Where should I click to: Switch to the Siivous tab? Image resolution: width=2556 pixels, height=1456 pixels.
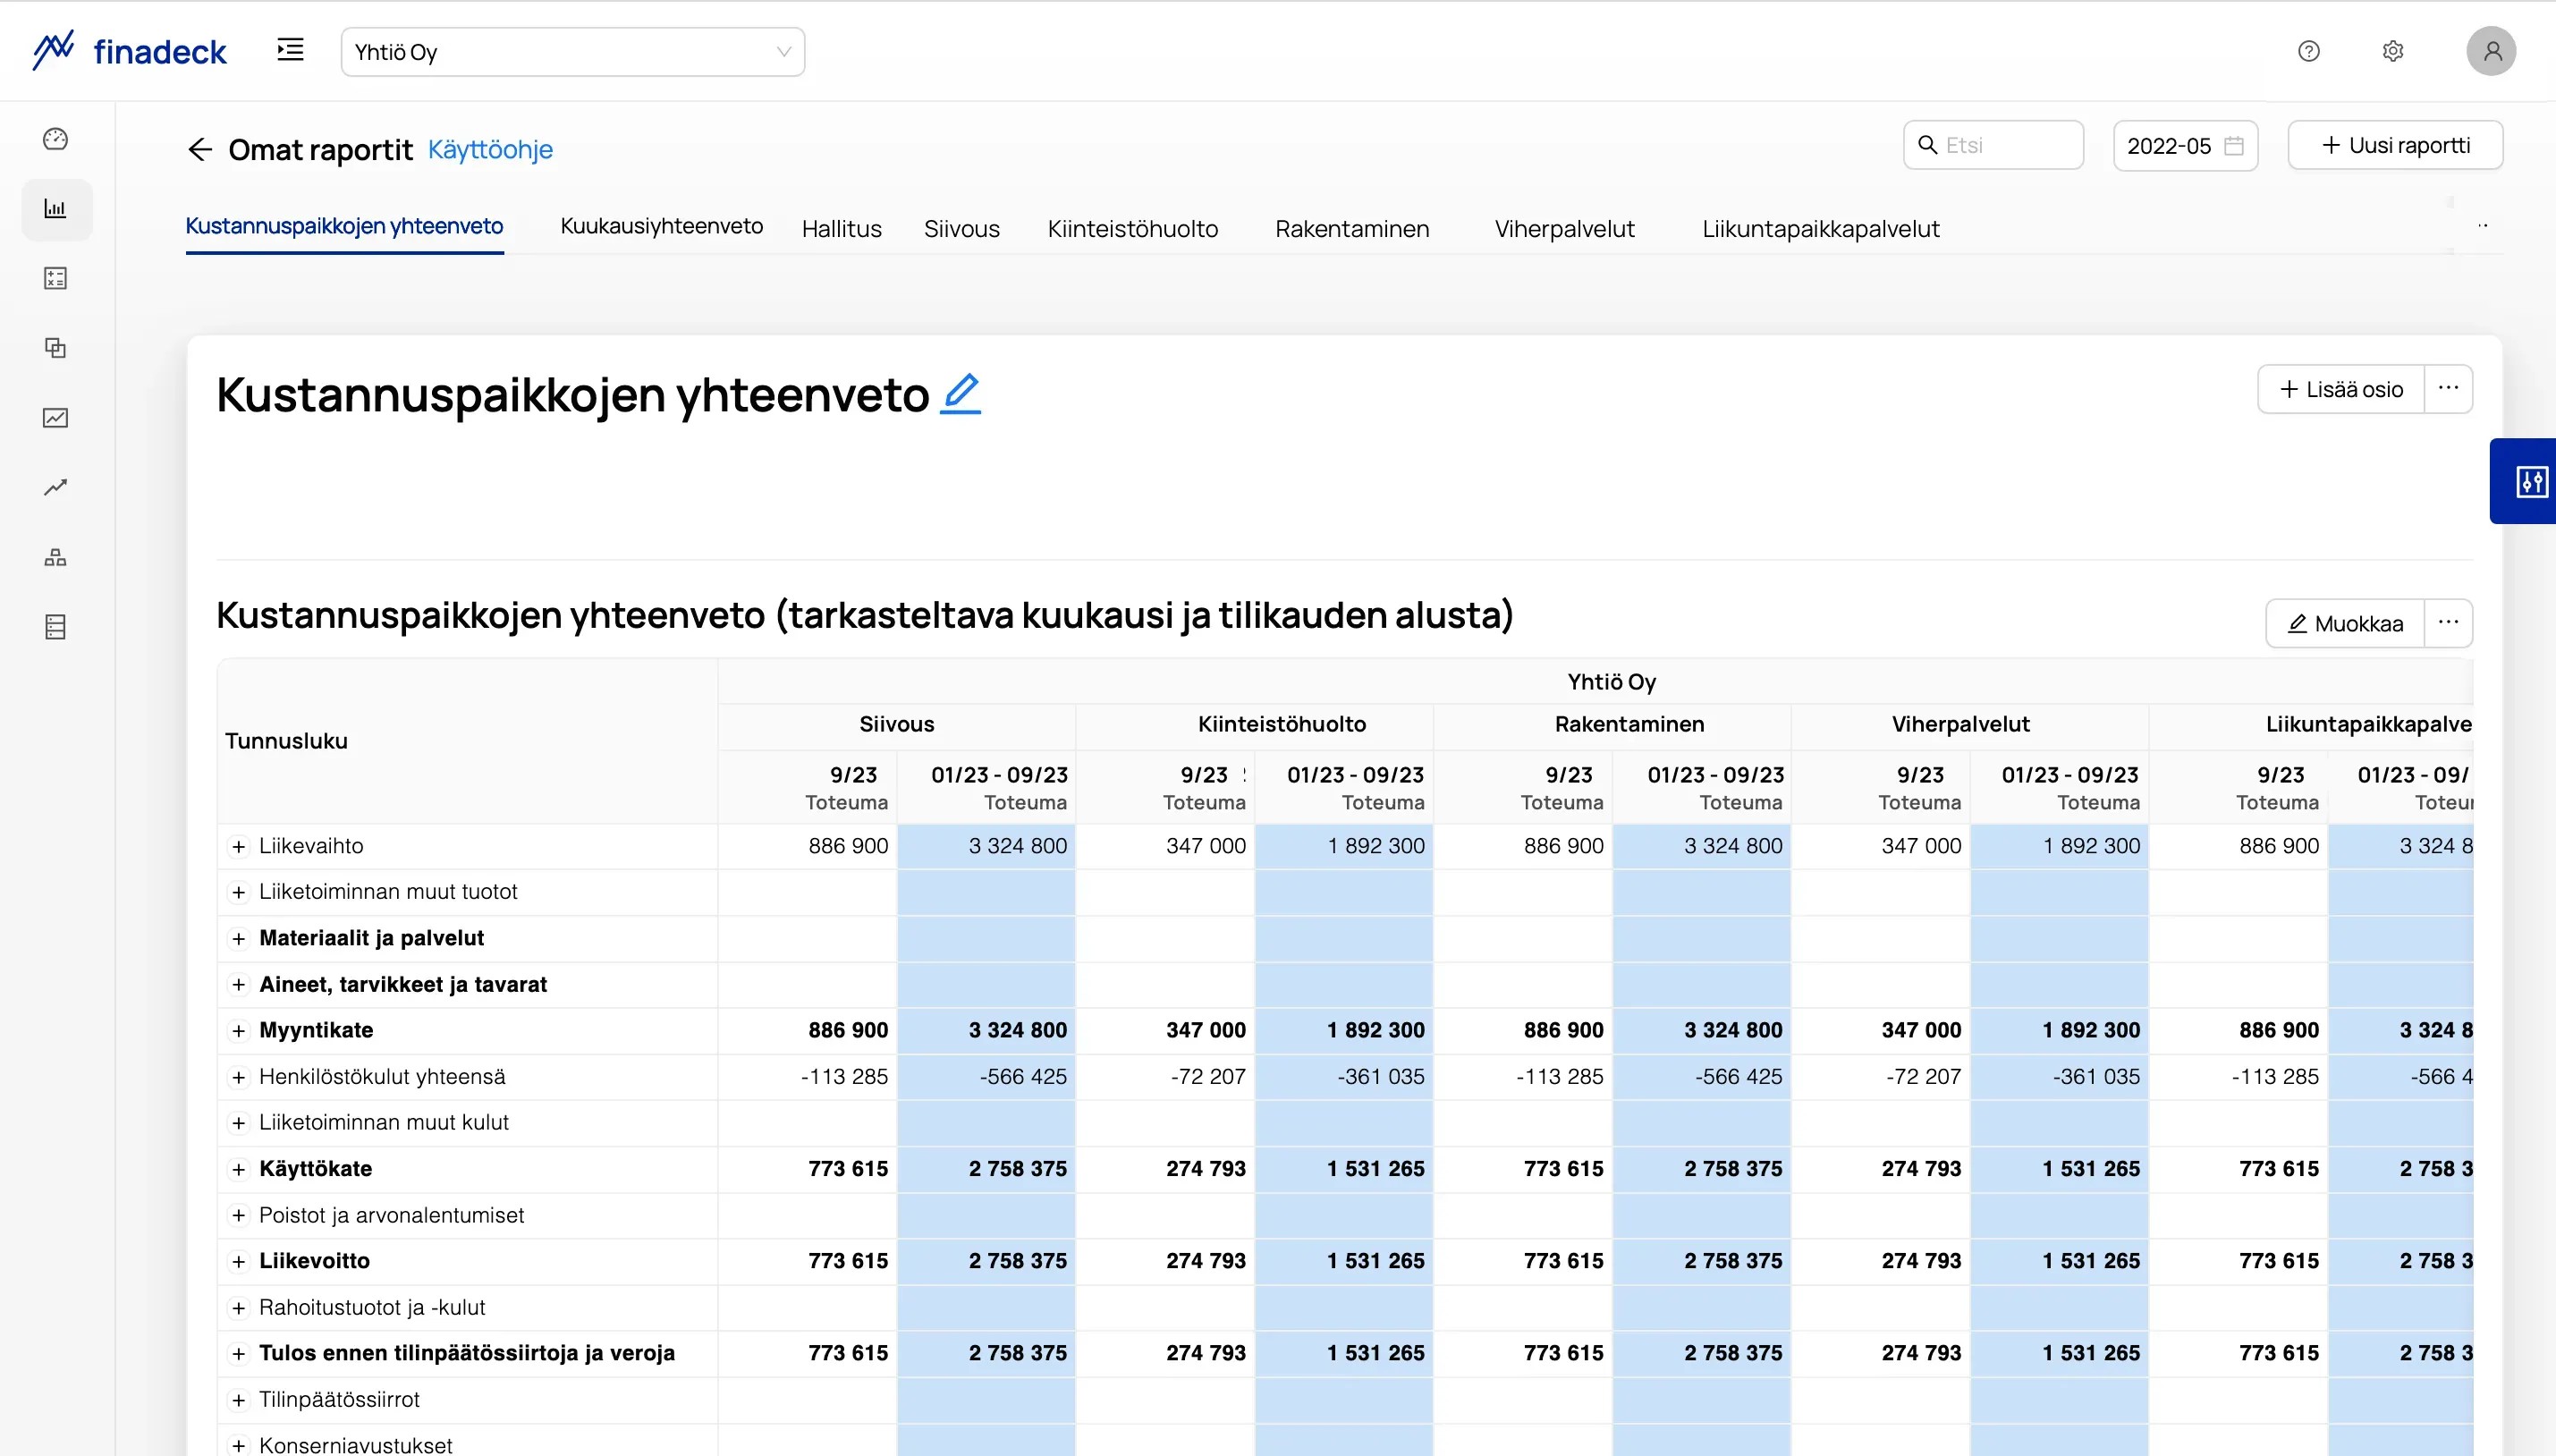pos(962,229)
